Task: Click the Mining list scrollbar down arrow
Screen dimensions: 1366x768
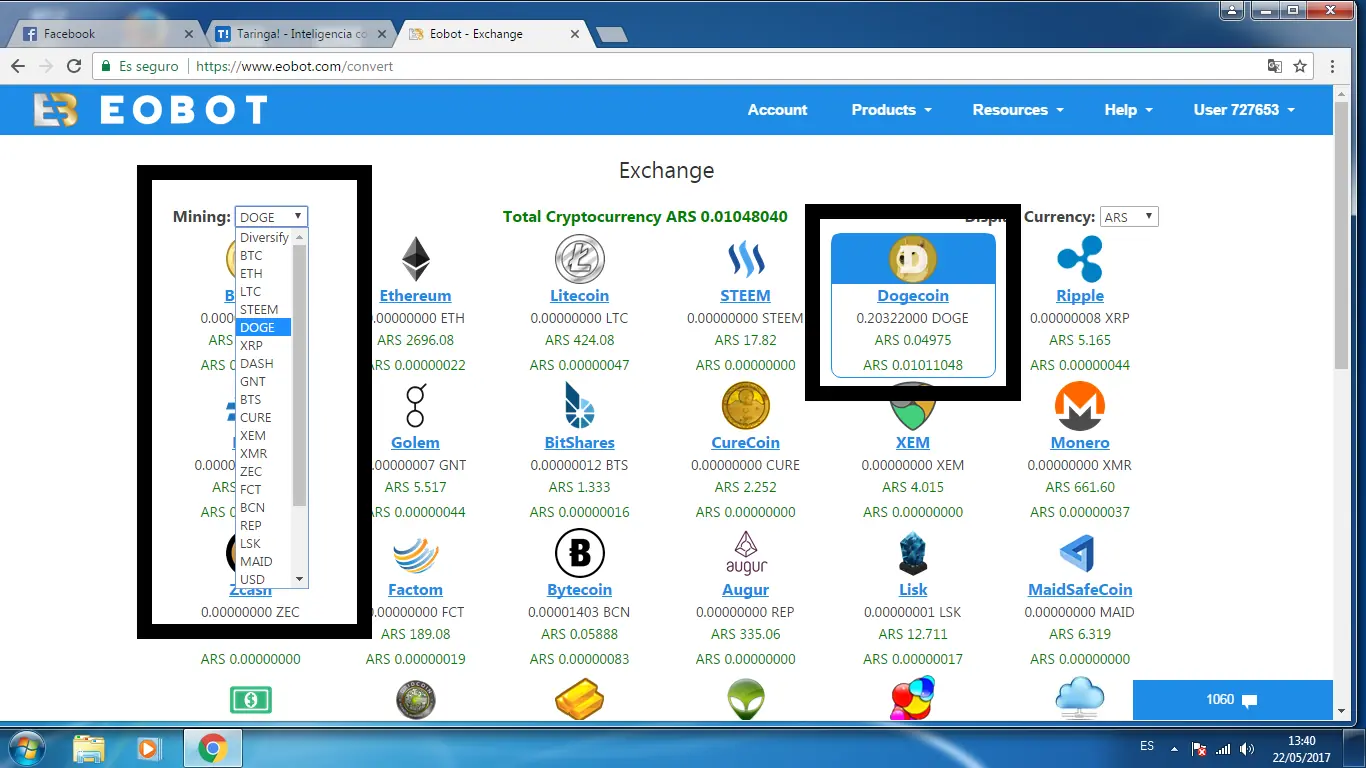Action: [299, 580]
